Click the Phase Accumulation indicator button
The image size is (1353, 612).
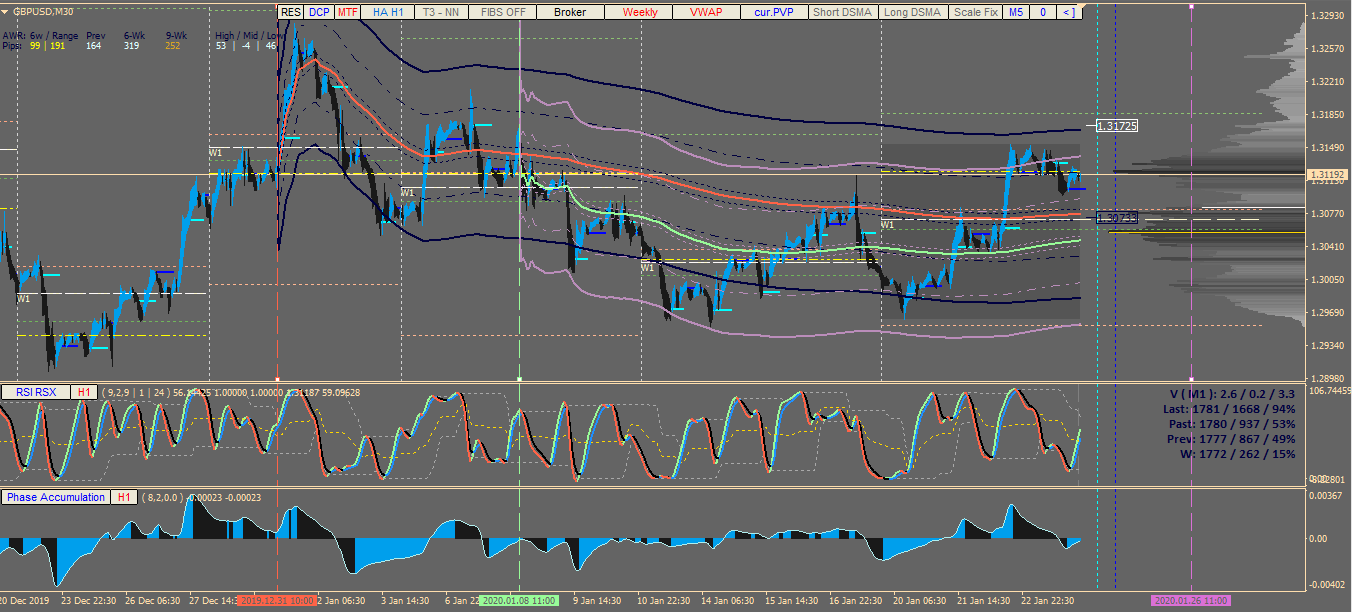[x=56, y=497]
